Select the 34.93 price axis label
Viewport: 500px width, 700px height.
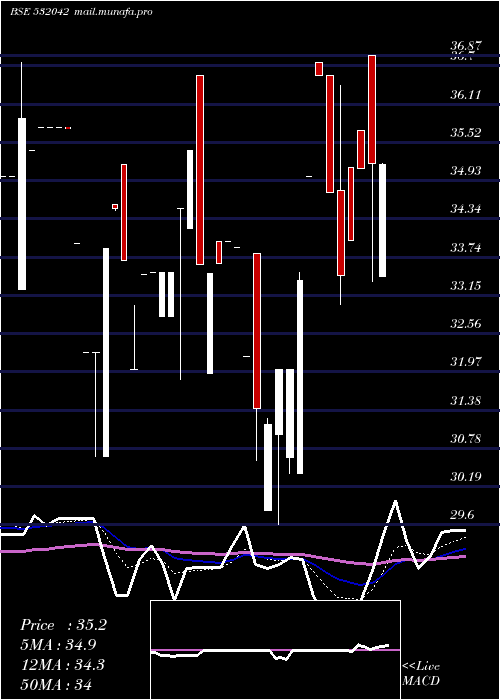466,171
